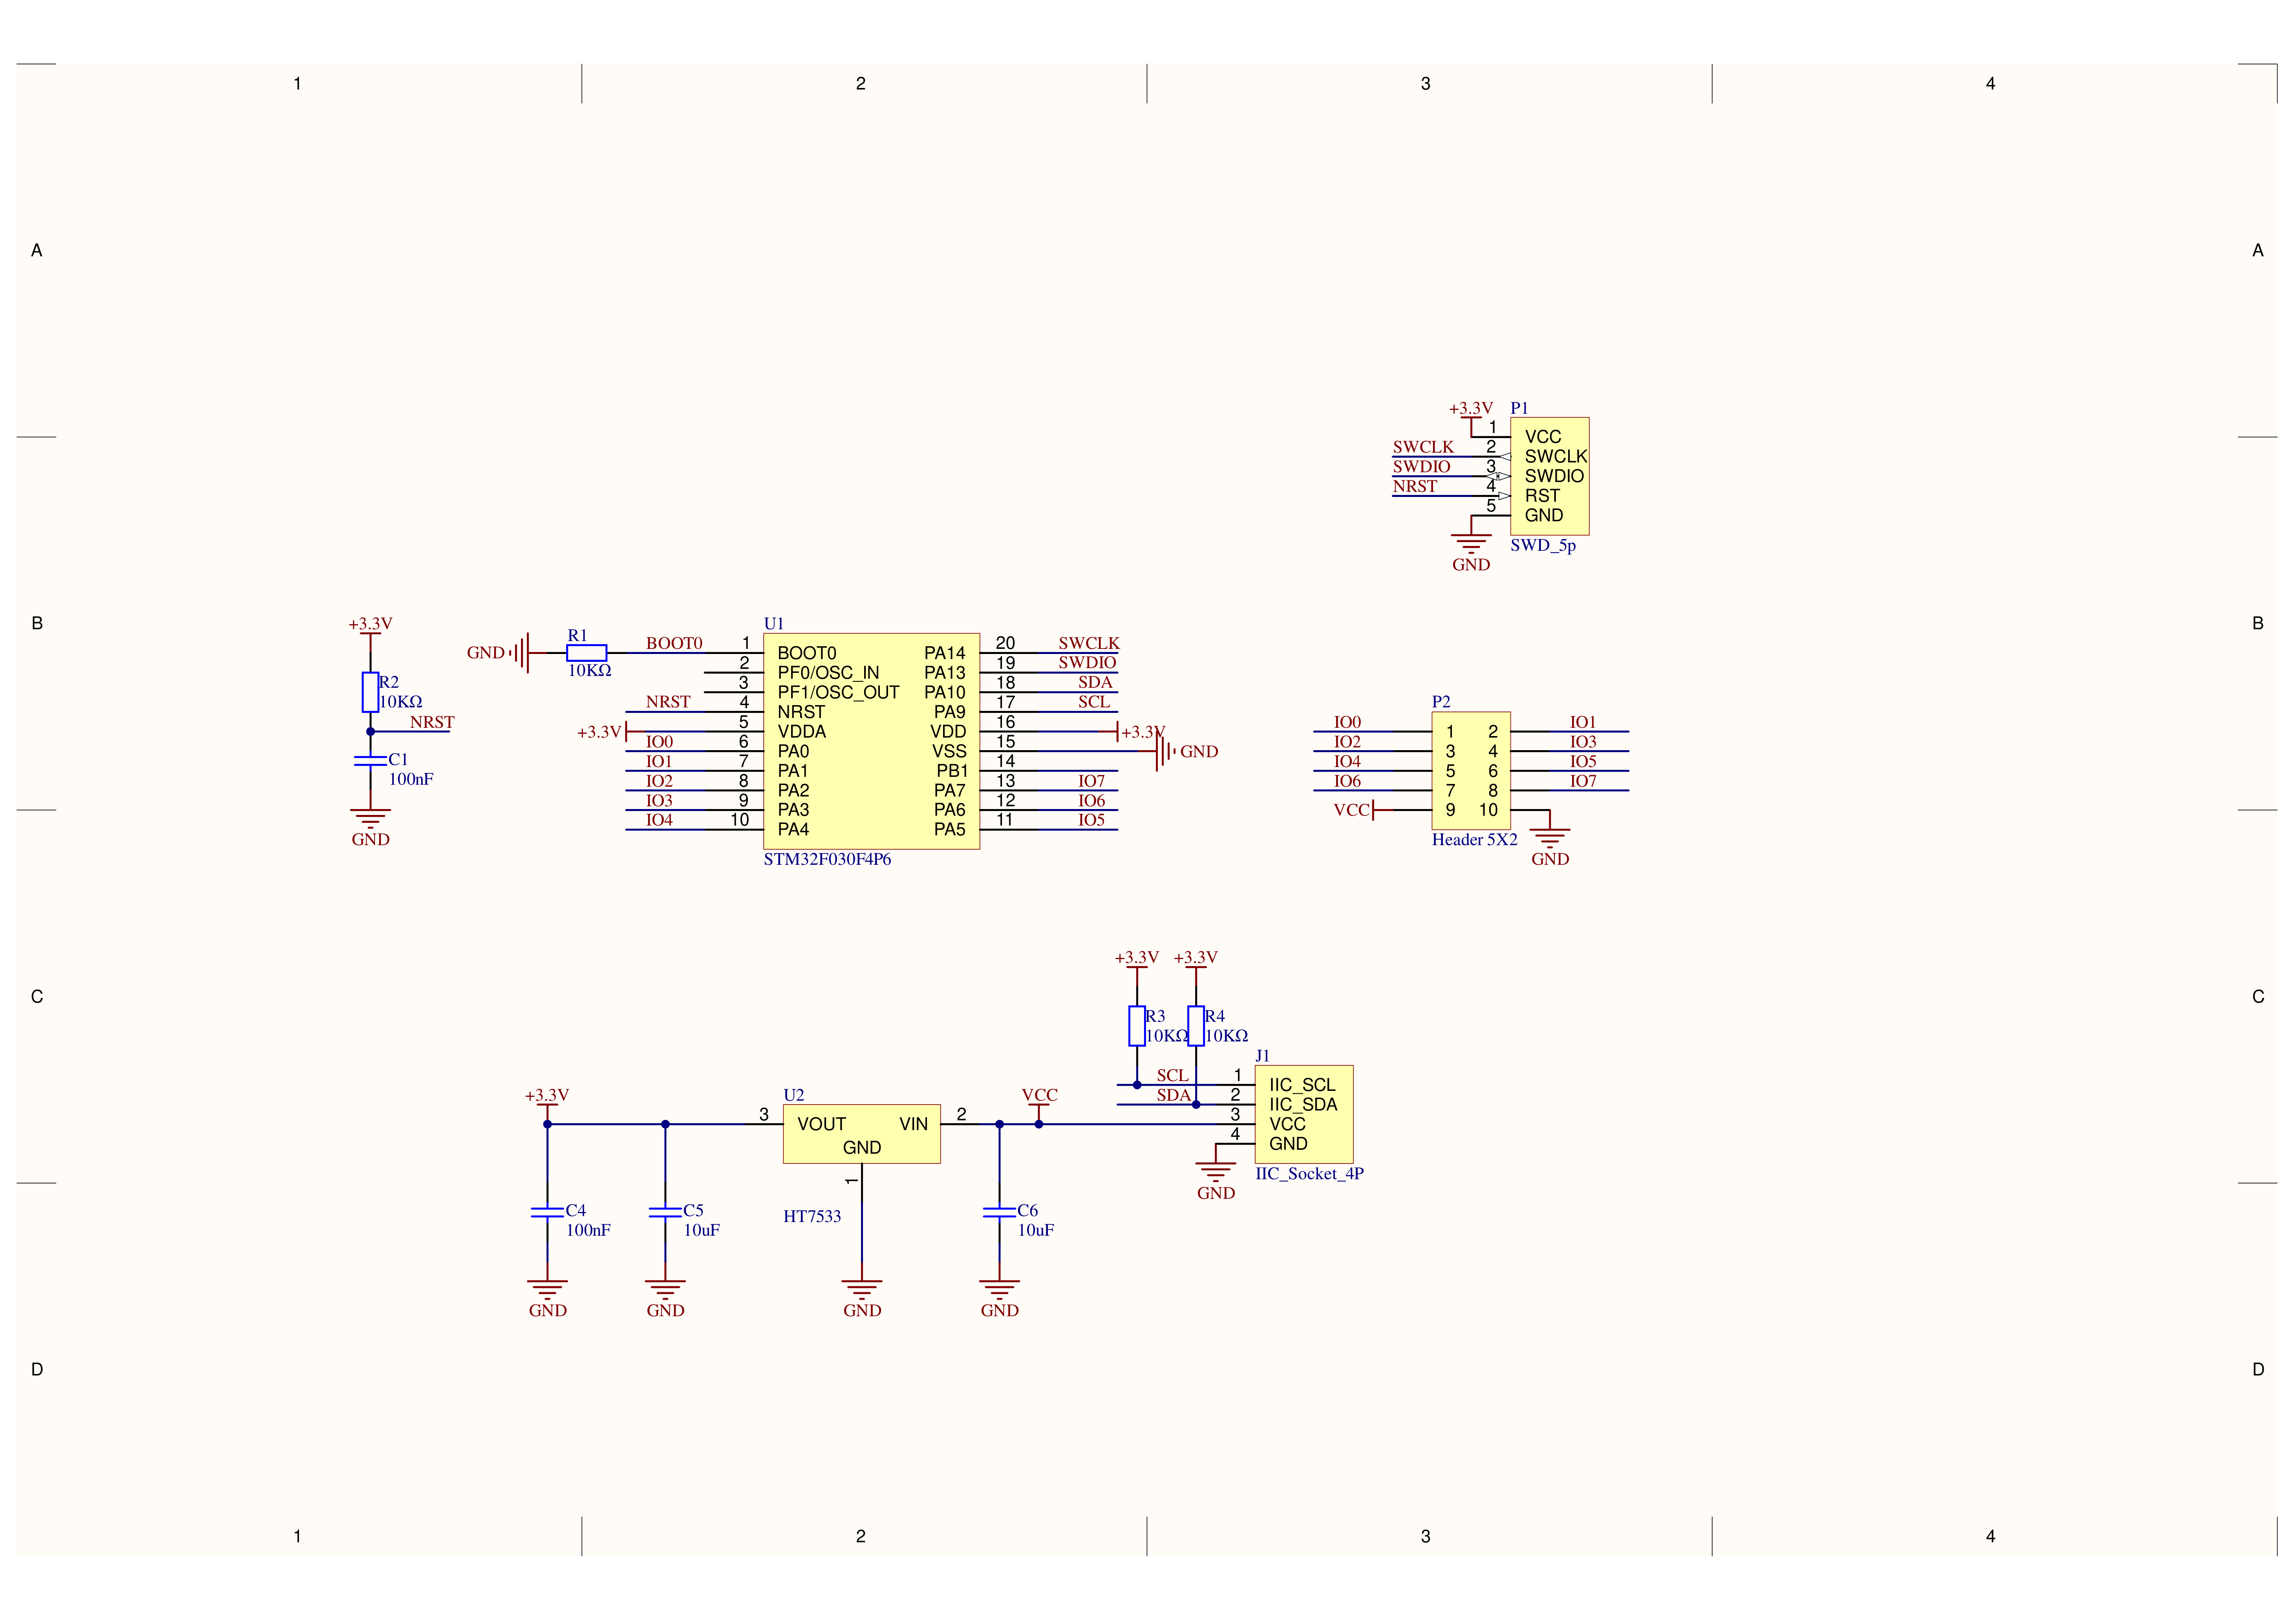
Task: Click the NRST net label beside R2
Action: pos(432,722)
